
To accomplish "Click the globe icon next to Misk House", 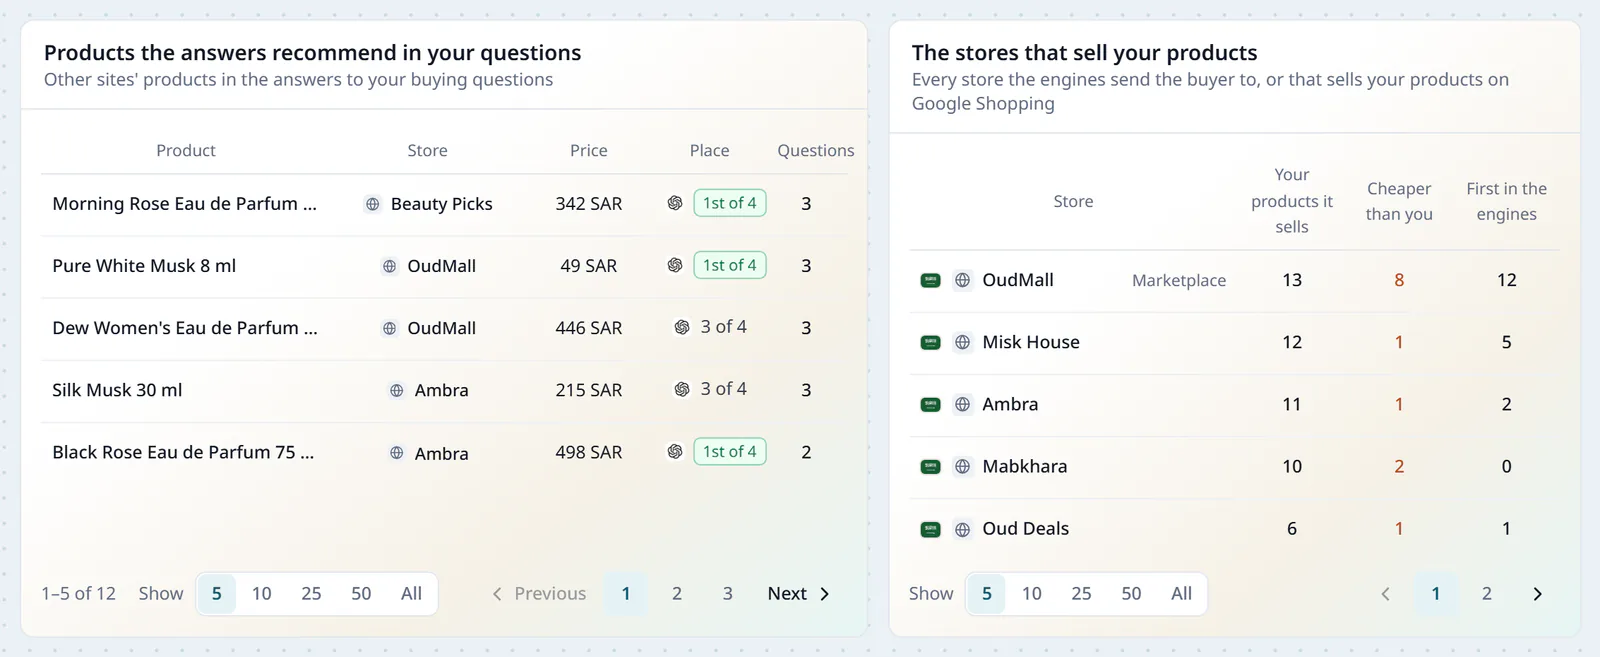I will click(x=962, y=342).
